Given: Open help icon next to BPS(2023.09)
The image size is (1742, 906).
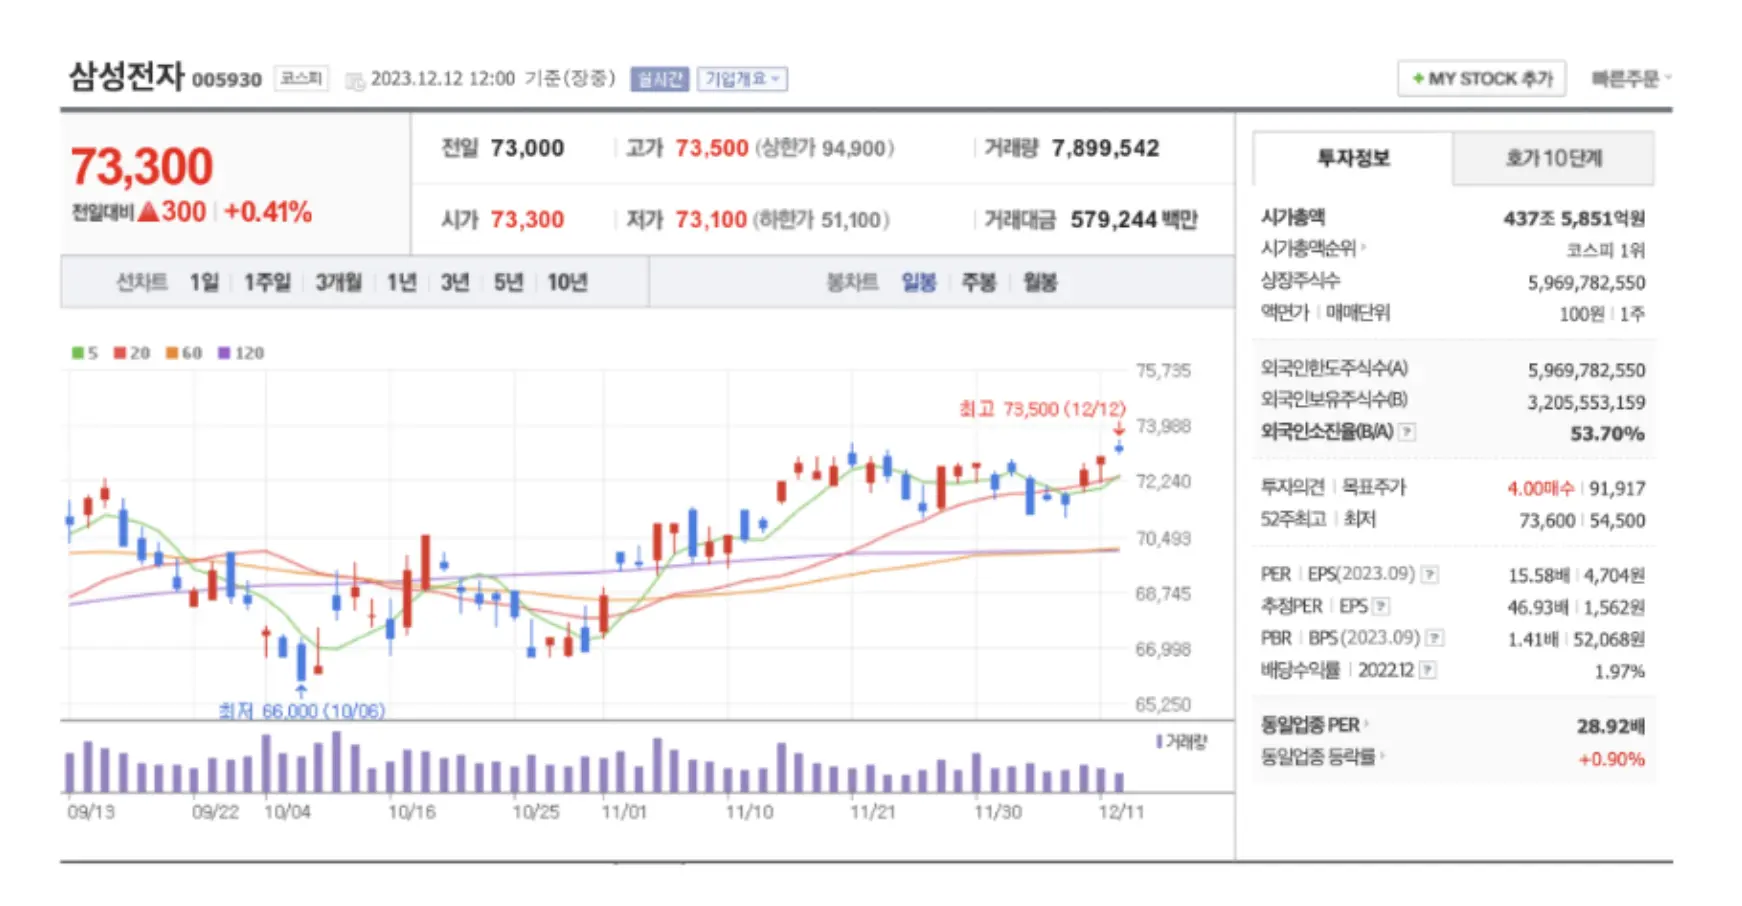Looking at the screenshot, I should pos(1435,638).
